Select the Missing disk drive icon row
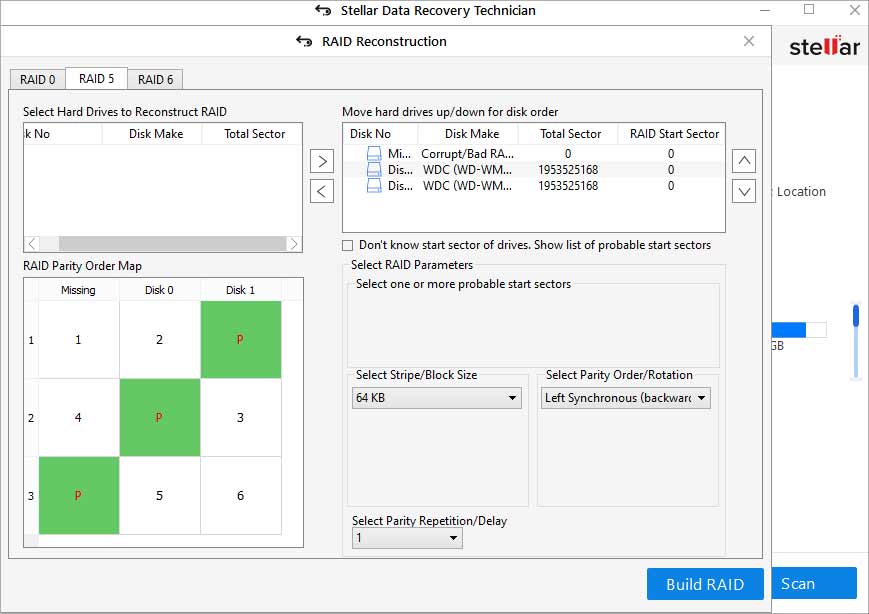This screenshot has height=614, width=869. 374,154
